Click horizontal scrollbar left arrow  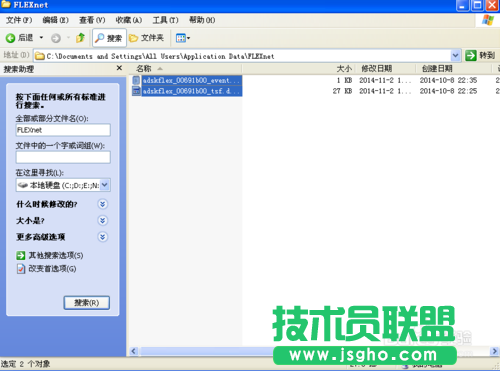pyautogui.click(x=134, y=351)
